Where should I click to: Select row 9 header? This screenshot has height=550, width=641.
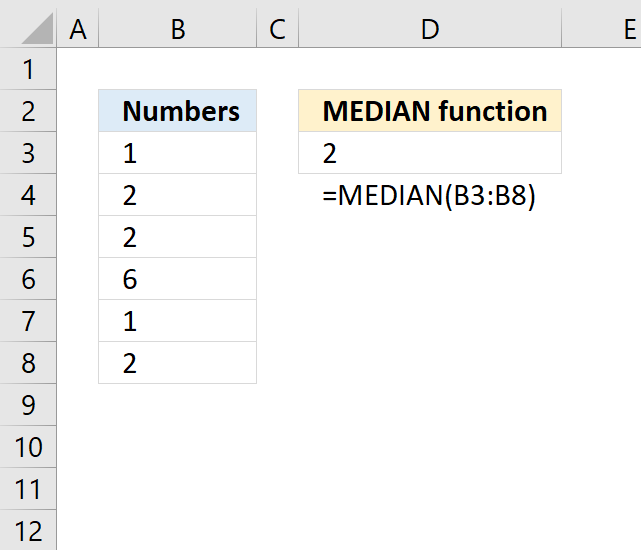tap(28, 405)
